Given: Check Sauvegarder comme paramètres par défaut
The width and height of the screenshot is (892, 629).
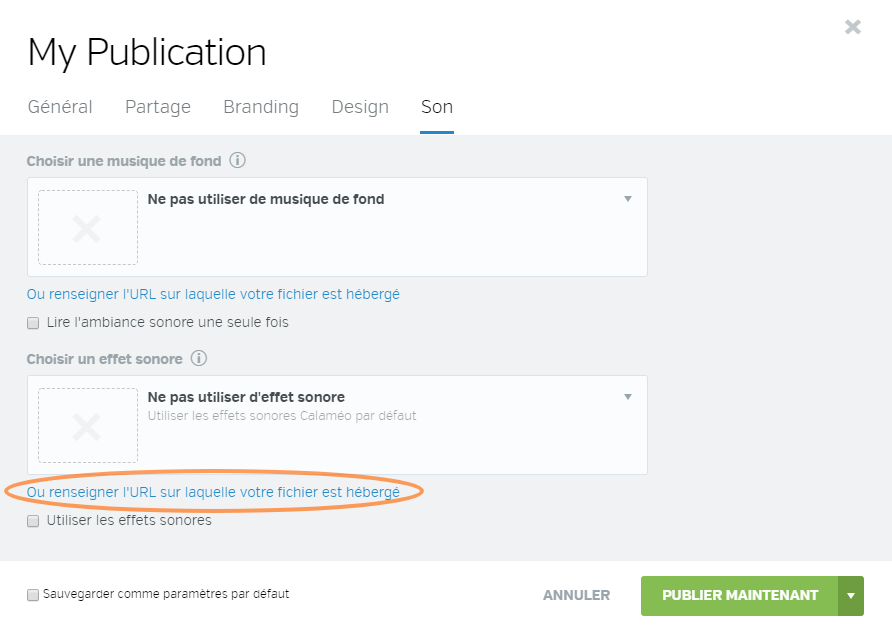Looking at the screenshot, I should [x=33, y=595].
